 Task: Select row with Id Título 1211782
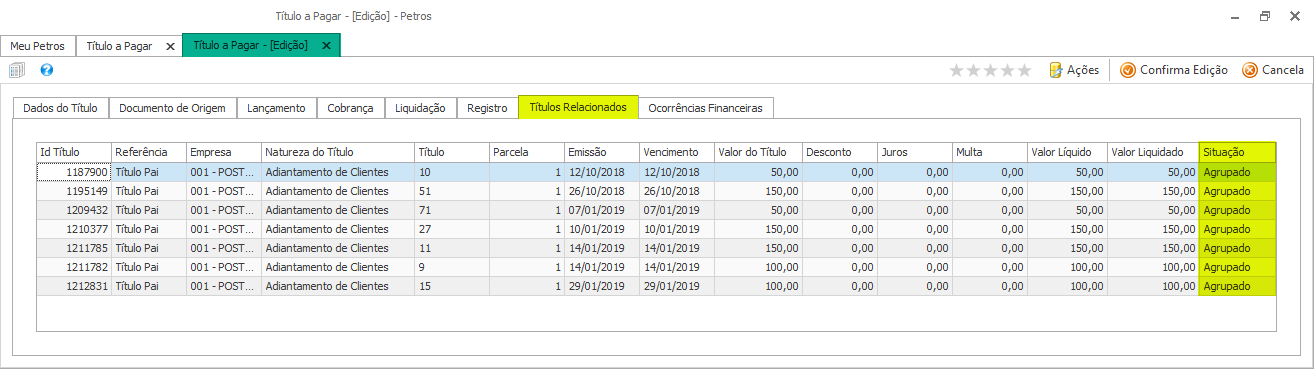coord(656,267)
